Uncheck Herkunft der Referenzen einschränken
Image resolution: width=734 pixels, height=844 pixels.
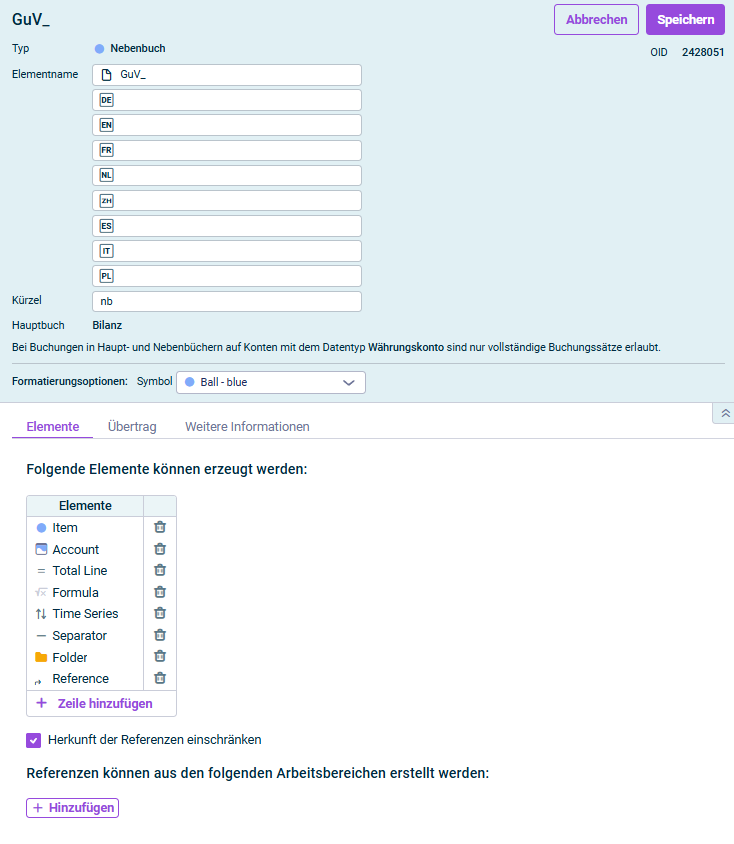click(34, 741)
